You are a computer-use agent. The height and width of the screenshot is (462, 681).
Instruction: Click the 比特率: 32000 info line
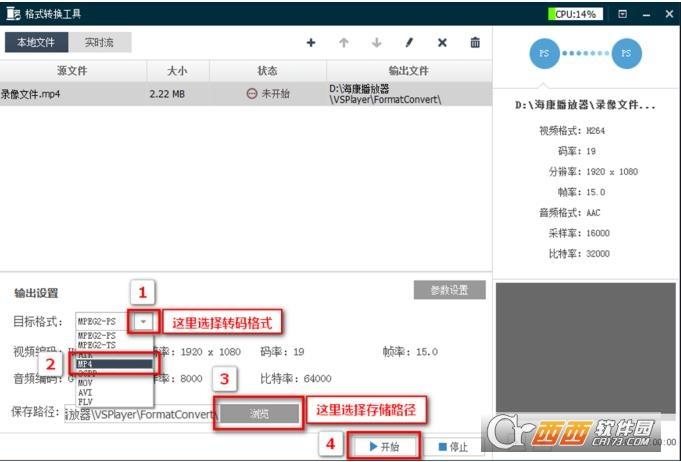pyautogui.click(x=579, y=254)
